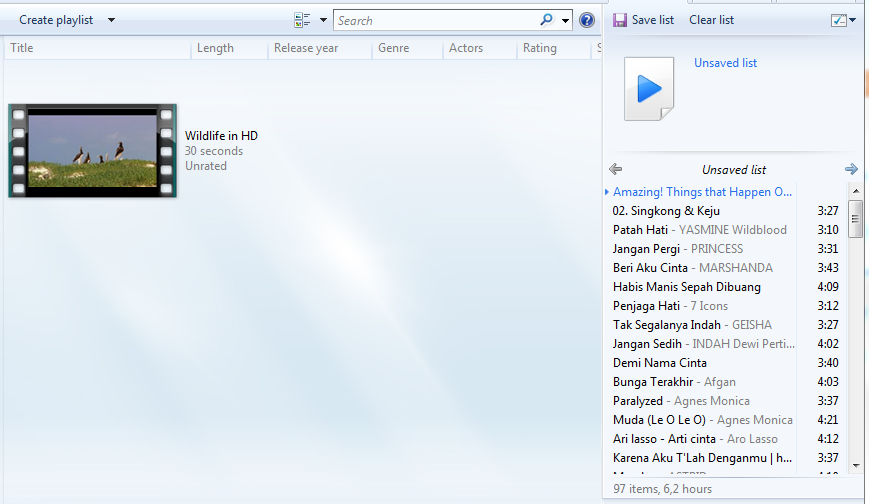Image resolution: width=869 pixels, height=504 pixels.
Task: Select Paralyzed by Agnes Monica
Action: click(x=723, y=401)
